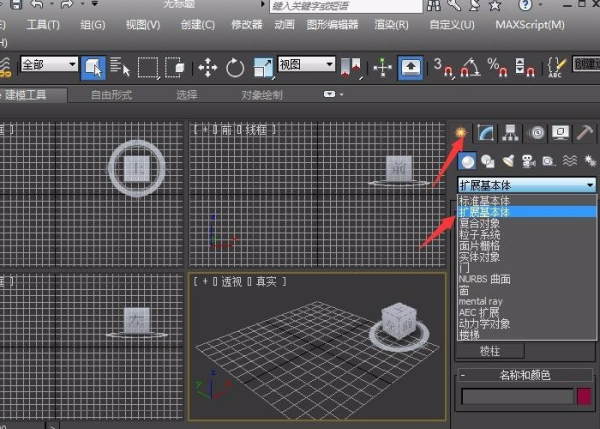Select the Shapes category icon
The width and height of the screenshot is (600, 429).
[488, 161]
